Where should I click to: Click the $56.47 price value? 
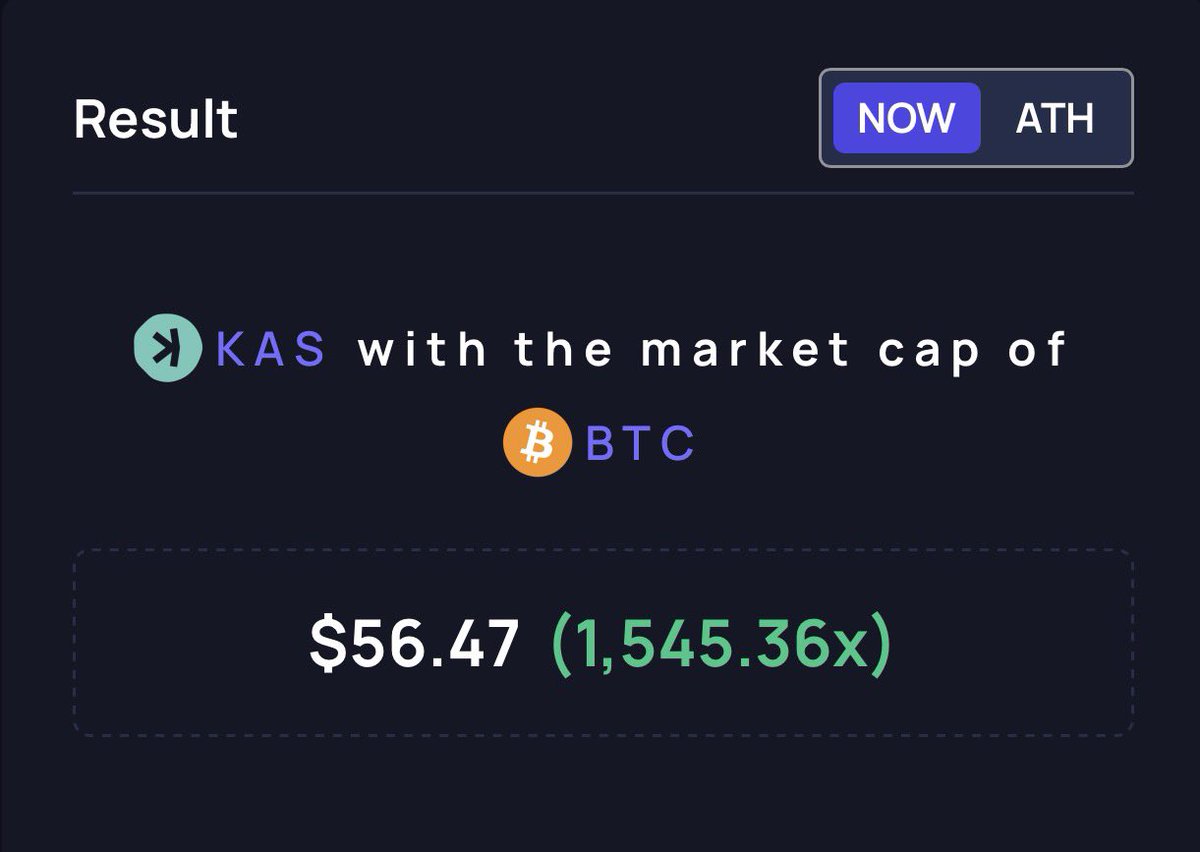pos(415,643)
